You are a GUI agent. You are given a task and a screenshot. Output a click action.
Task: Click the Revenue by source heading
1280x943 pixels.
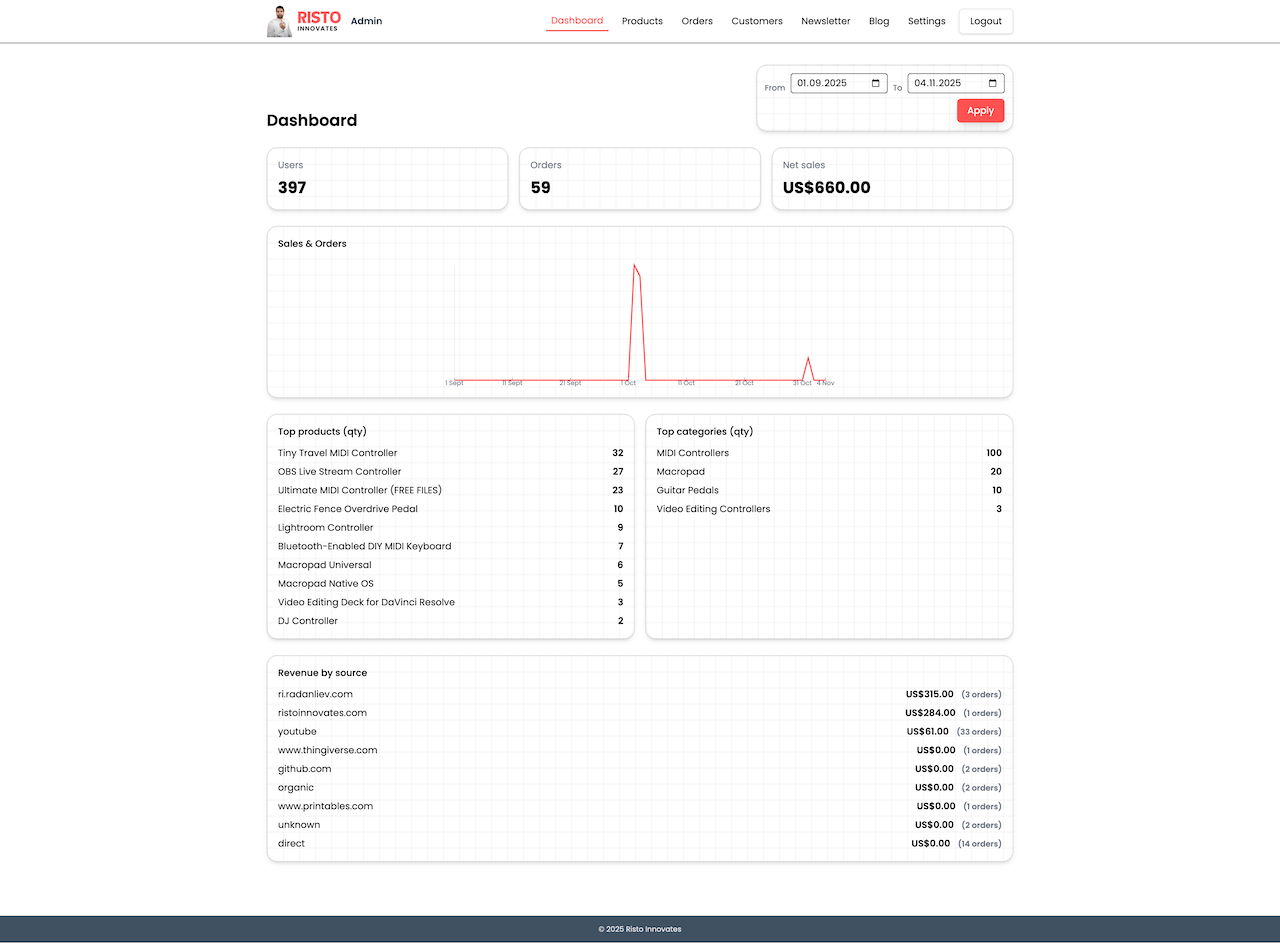(x=322, y=673)
